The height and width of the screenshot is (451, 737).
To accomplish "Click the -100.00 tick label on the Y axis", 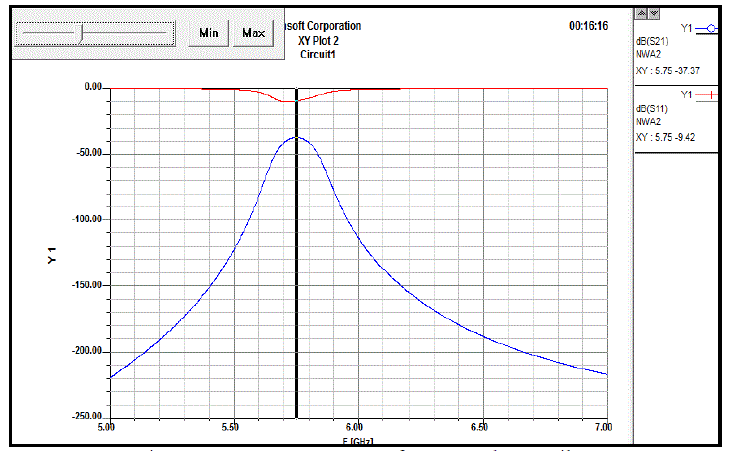I will coord(87,219).
